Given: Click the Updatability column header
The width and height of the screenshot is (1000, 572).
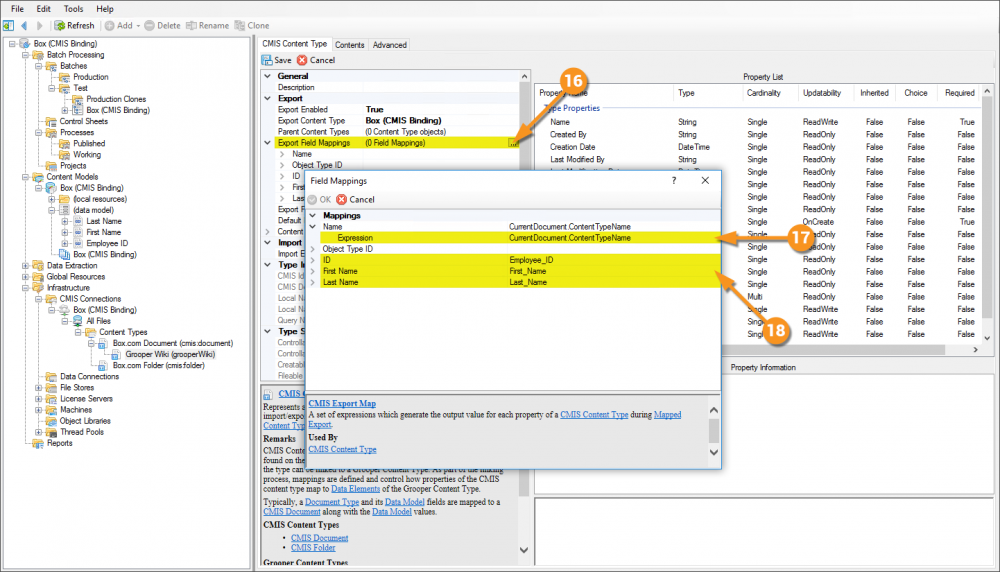Looking at the screenshot, I should 822,93.
